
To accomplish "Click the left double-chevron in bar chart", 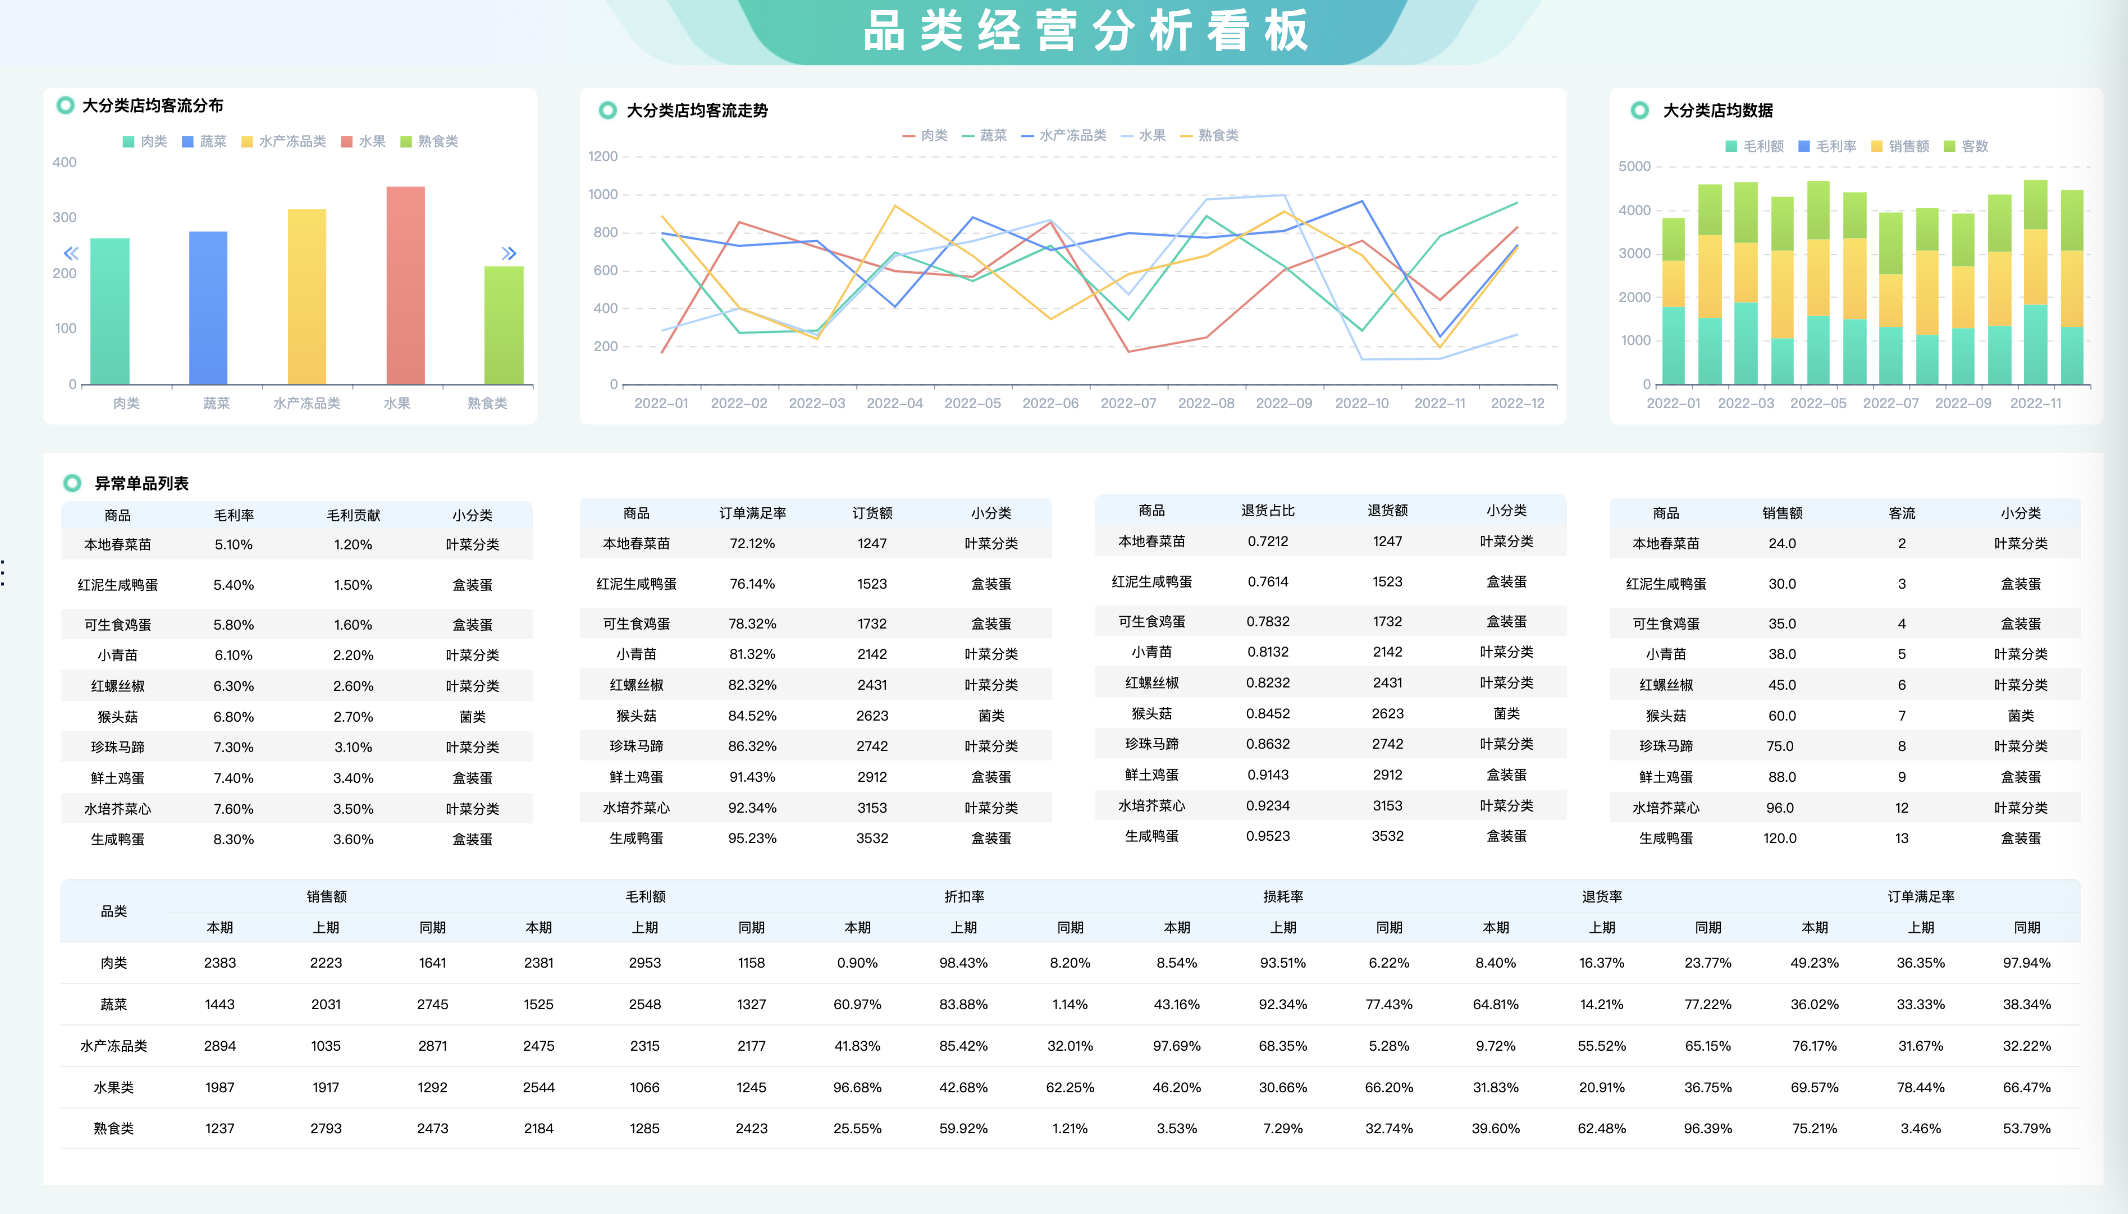I will 71,253.
